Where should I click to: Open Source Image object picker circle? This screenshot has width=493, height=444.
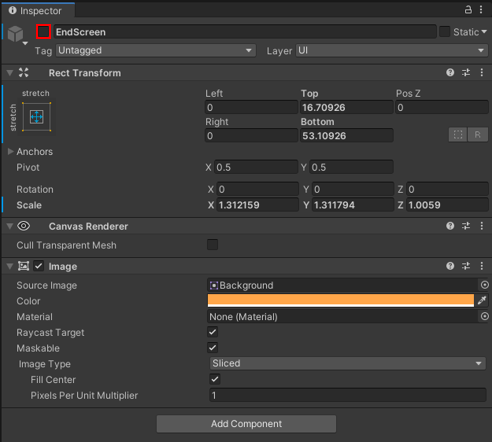484,285
